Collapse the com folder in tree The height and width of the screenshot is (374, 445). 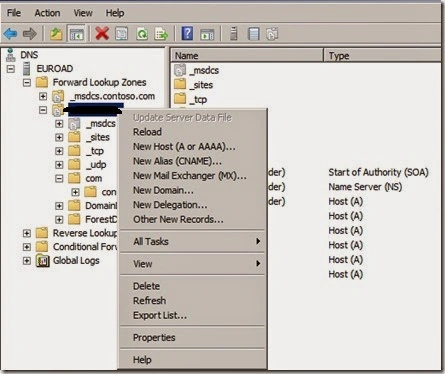[x=59, y=179]
